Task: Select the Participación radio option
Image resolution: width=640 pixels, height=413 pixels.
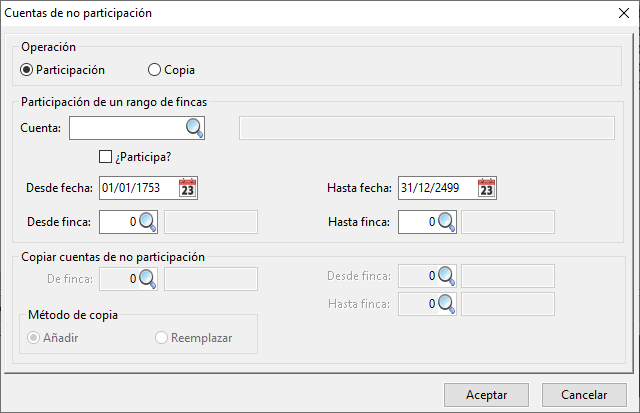Action: pos(27,70)
